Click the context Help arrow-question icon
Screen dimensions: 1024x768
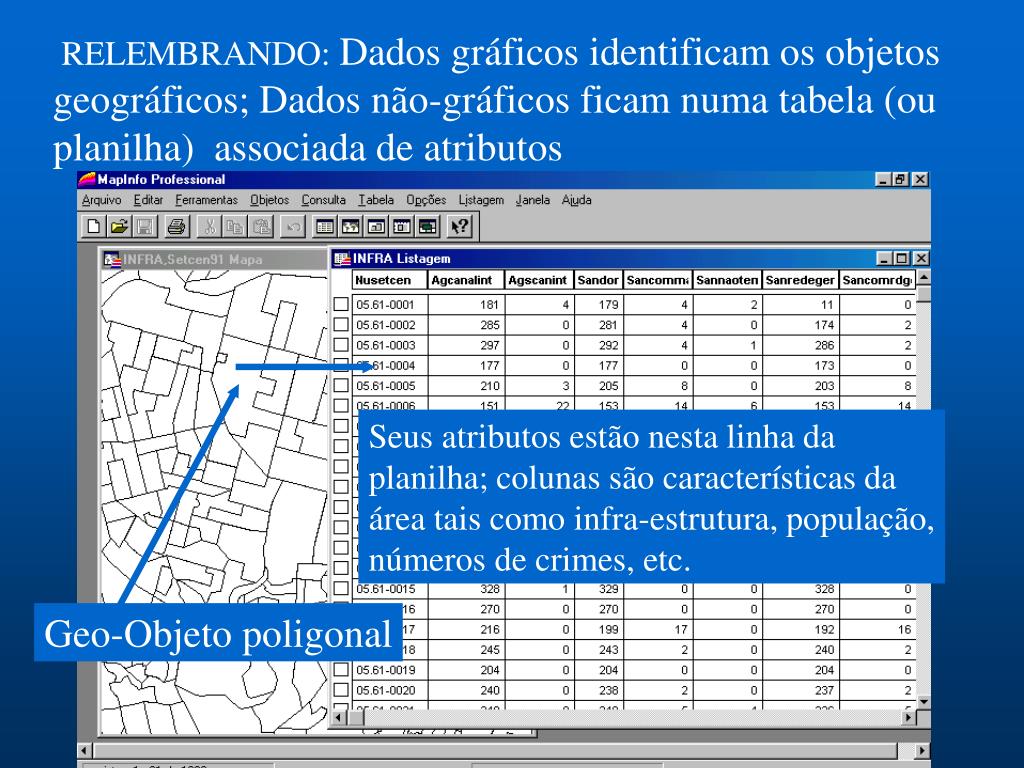tap(460, 227)
